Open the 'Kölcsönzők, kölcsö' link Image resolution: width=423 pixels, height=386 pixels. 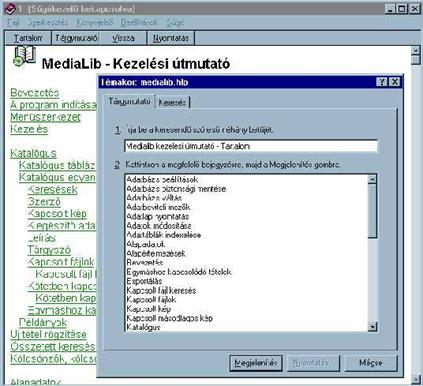(53, 359)
